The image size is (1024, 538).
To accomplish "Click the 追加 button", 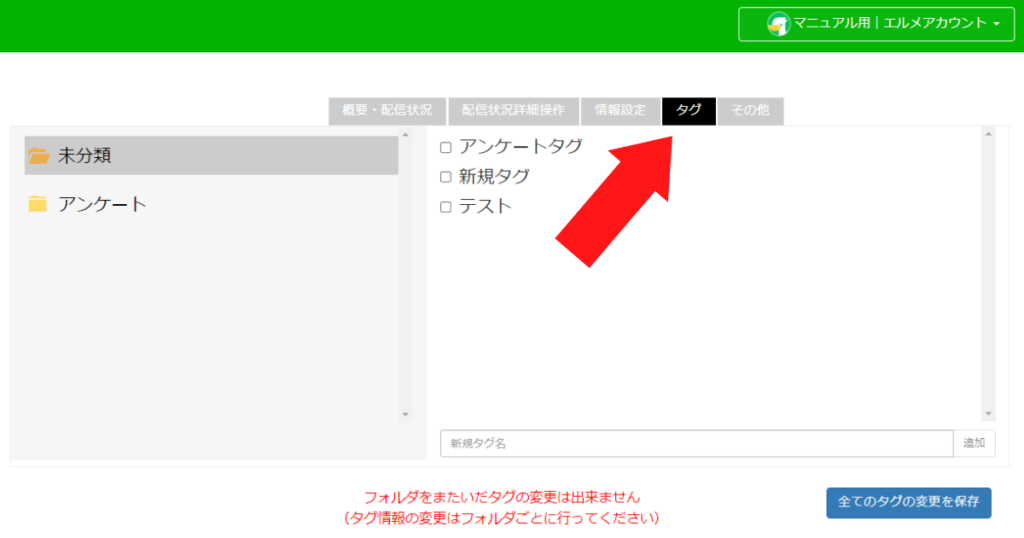I will point(974,443).
